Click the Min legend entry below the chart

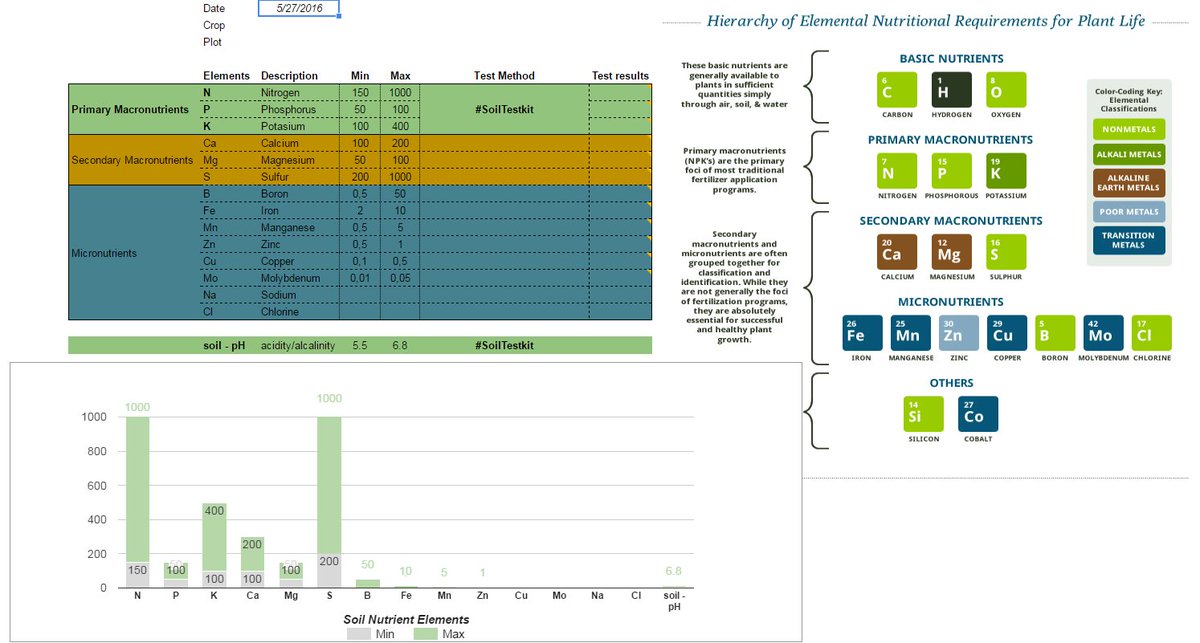coord(370,634)
